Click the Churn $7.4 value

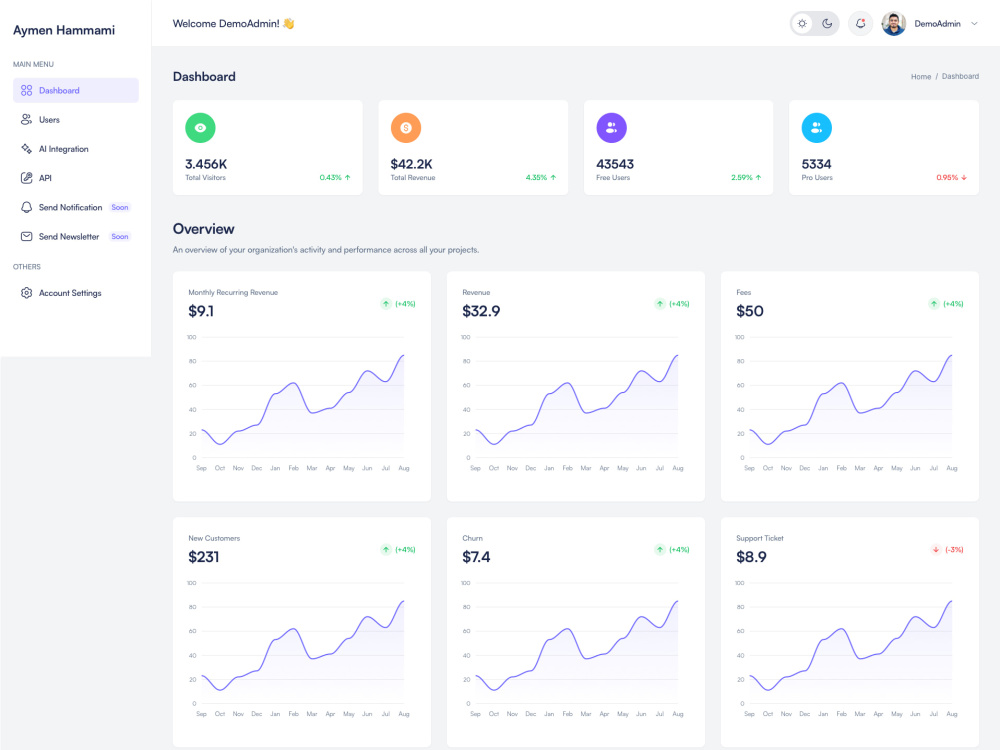[476, 557]
